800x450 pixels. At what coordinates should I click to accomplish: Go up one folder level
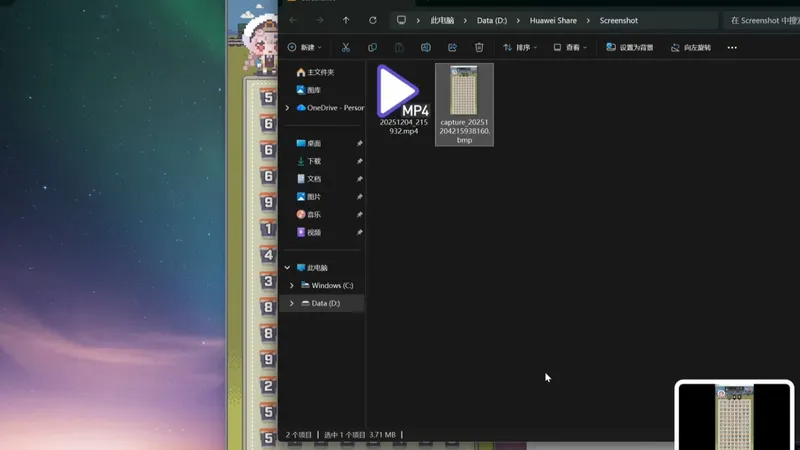pos(346,20)
